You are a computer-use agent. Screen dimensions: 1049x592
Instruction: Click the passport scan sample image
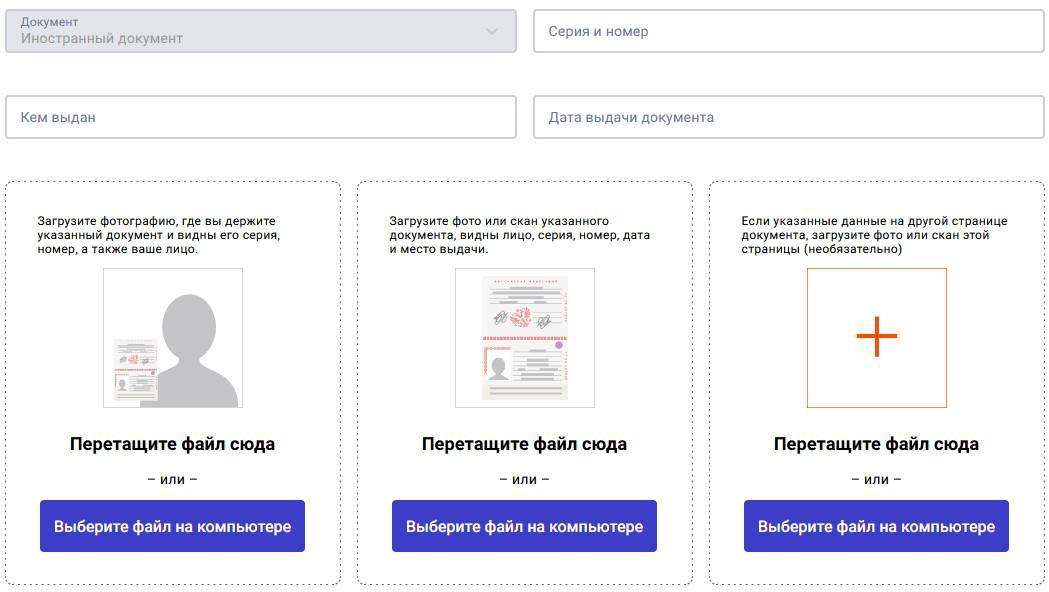pos(524,338)
